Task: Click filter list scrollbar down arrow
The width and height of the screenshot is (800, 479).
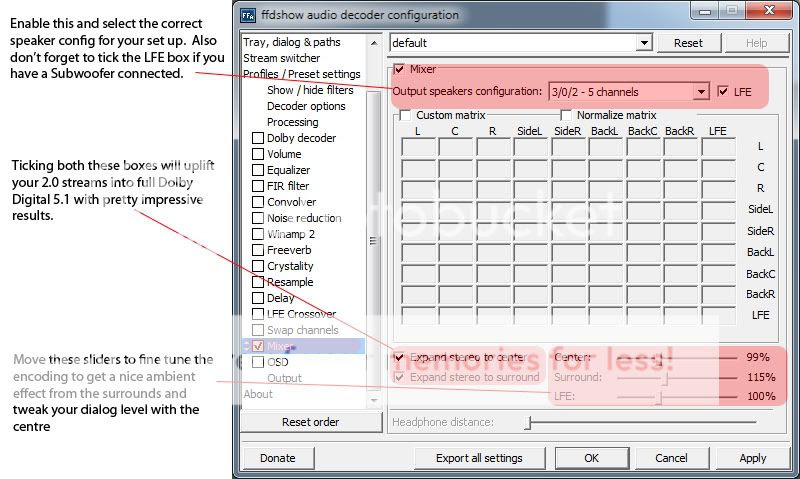Action: pyautogui.click(x=374, y=400)
